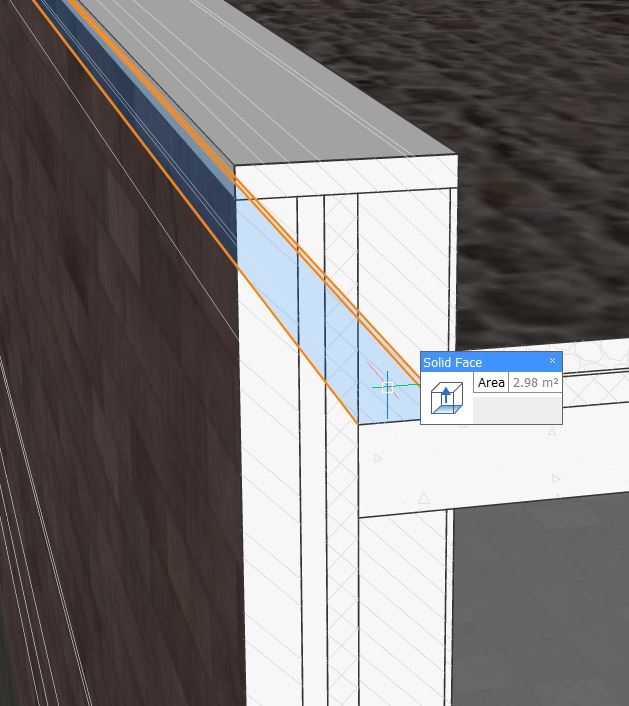Select the dark brick-textured wall surface
This screenshot has height=706, width=629.
pyautogui.click(x=110, y=400)
